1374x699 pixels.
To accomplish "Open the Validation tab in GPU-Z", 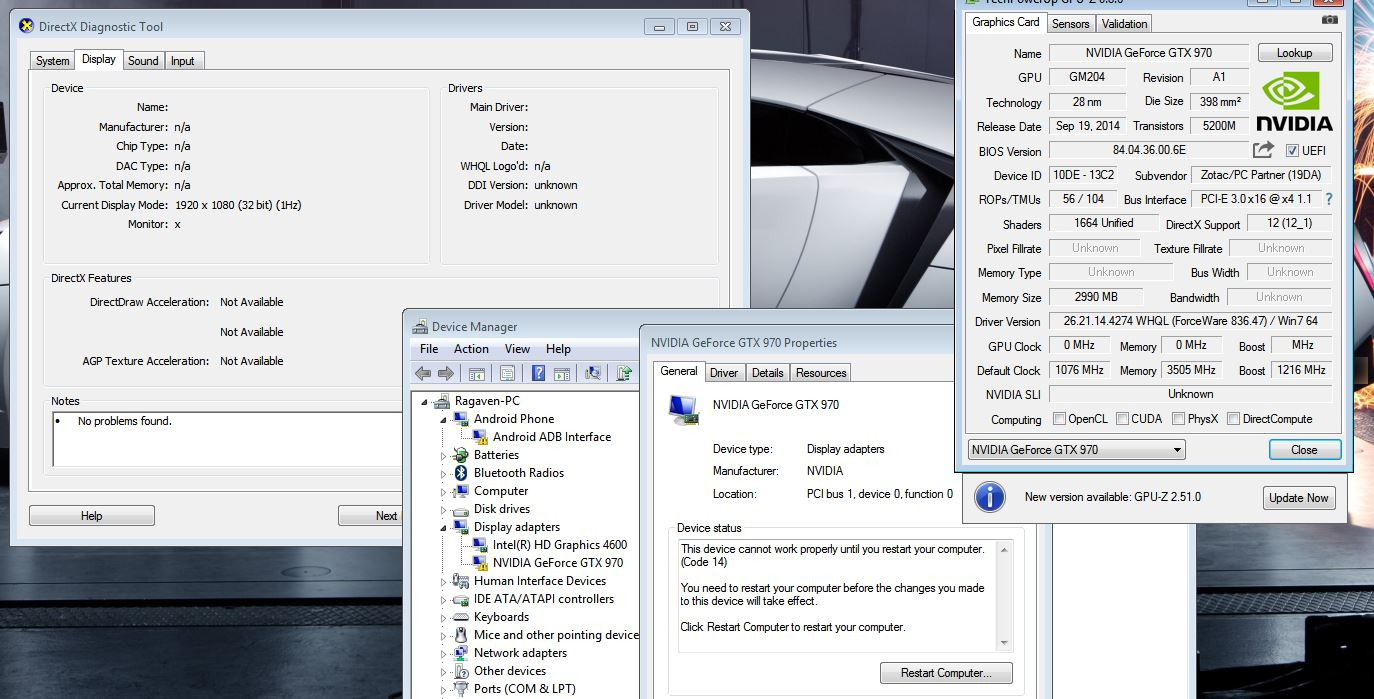I will [1124, 23].
